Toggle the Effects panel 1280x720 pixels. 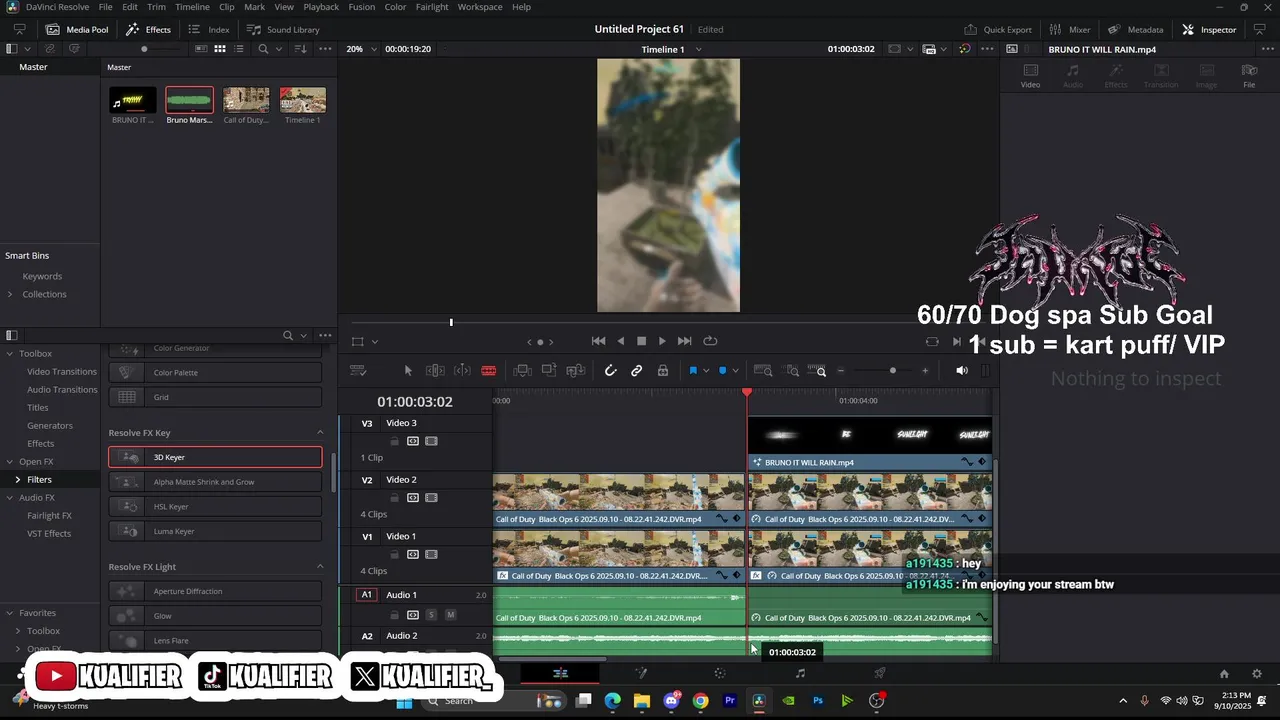tap(148, 30)
